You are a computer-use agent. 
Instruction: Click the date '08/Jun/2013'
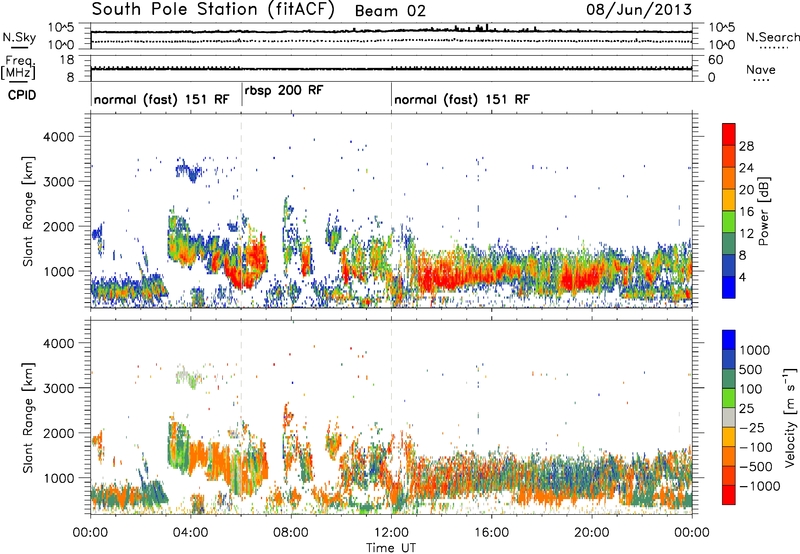(x=639, y=10)
